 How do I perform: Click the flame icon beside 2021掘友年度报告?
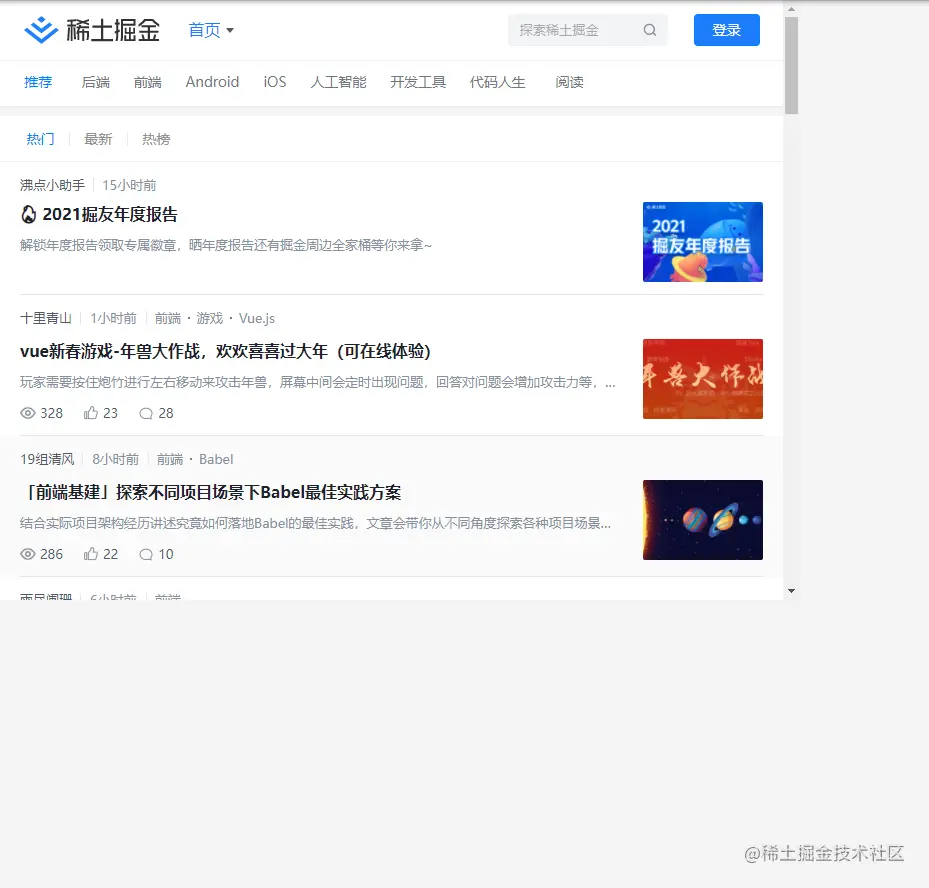[28, 214]
